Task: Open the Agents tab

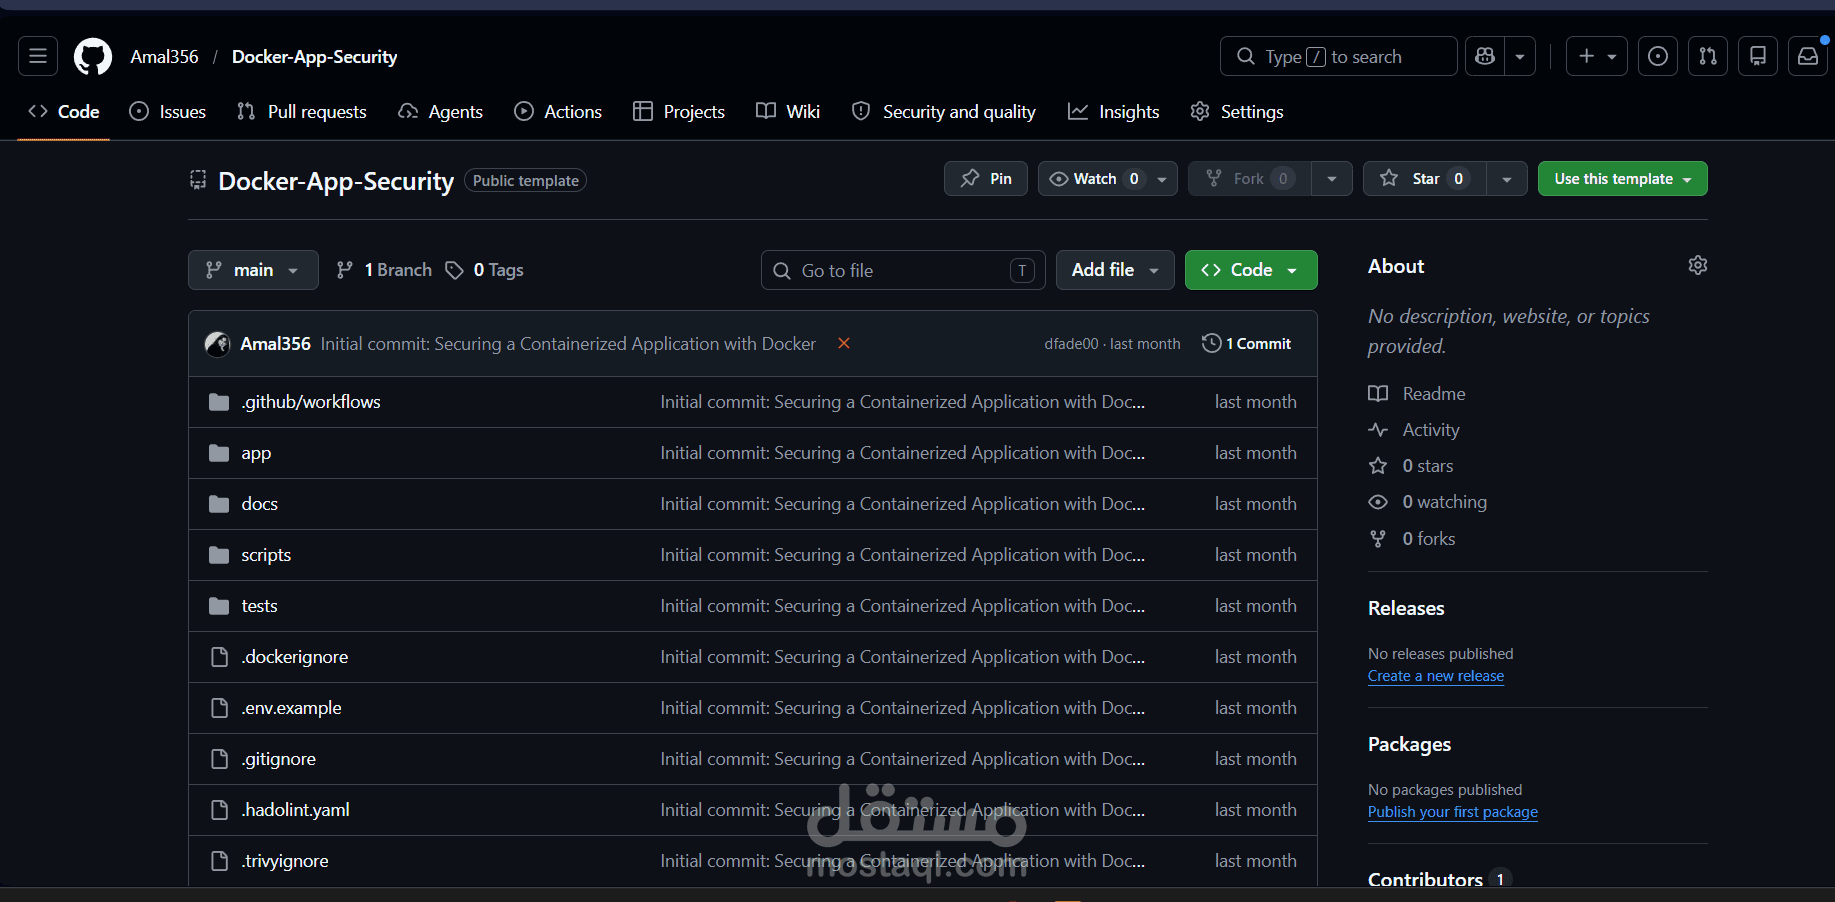Action: pyautogui.click(x=441, y=112)
